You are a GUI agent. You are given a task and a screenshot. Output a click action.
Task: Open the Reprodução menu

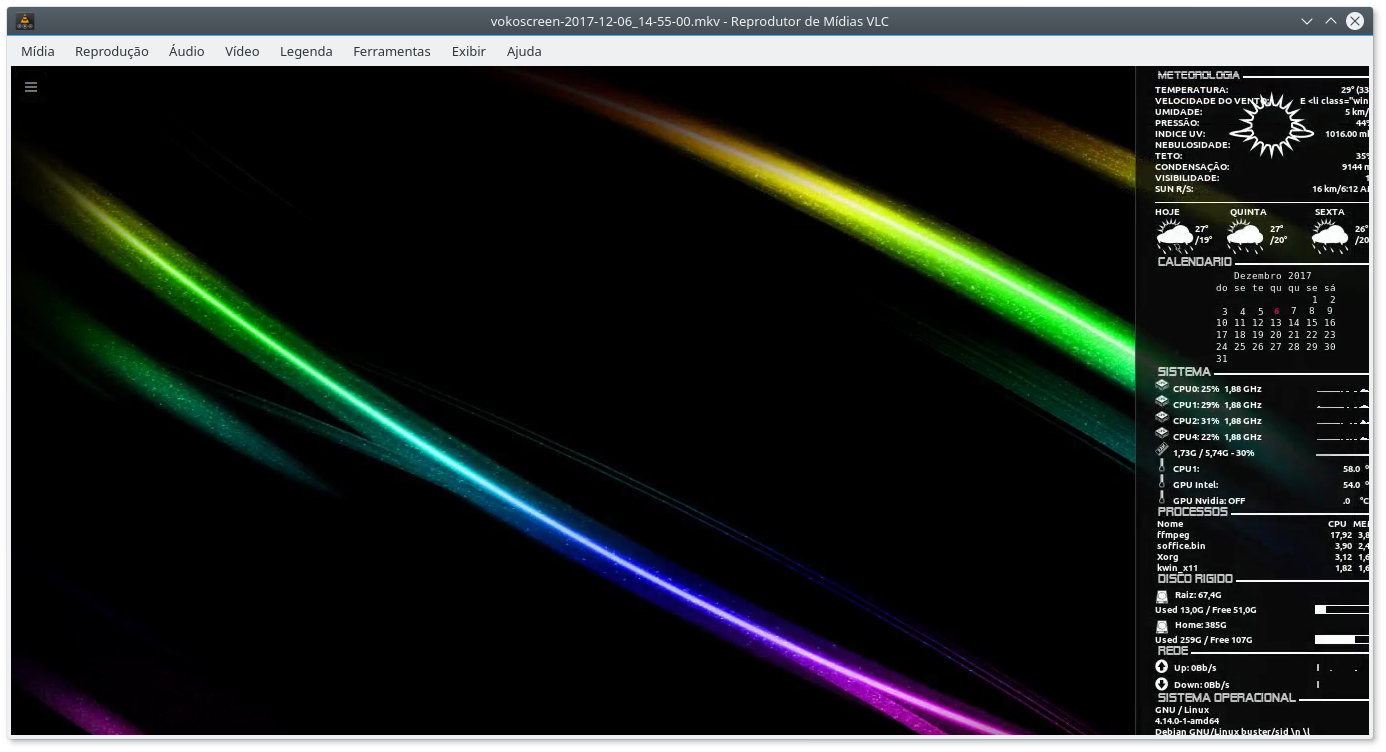coord(111,51)
